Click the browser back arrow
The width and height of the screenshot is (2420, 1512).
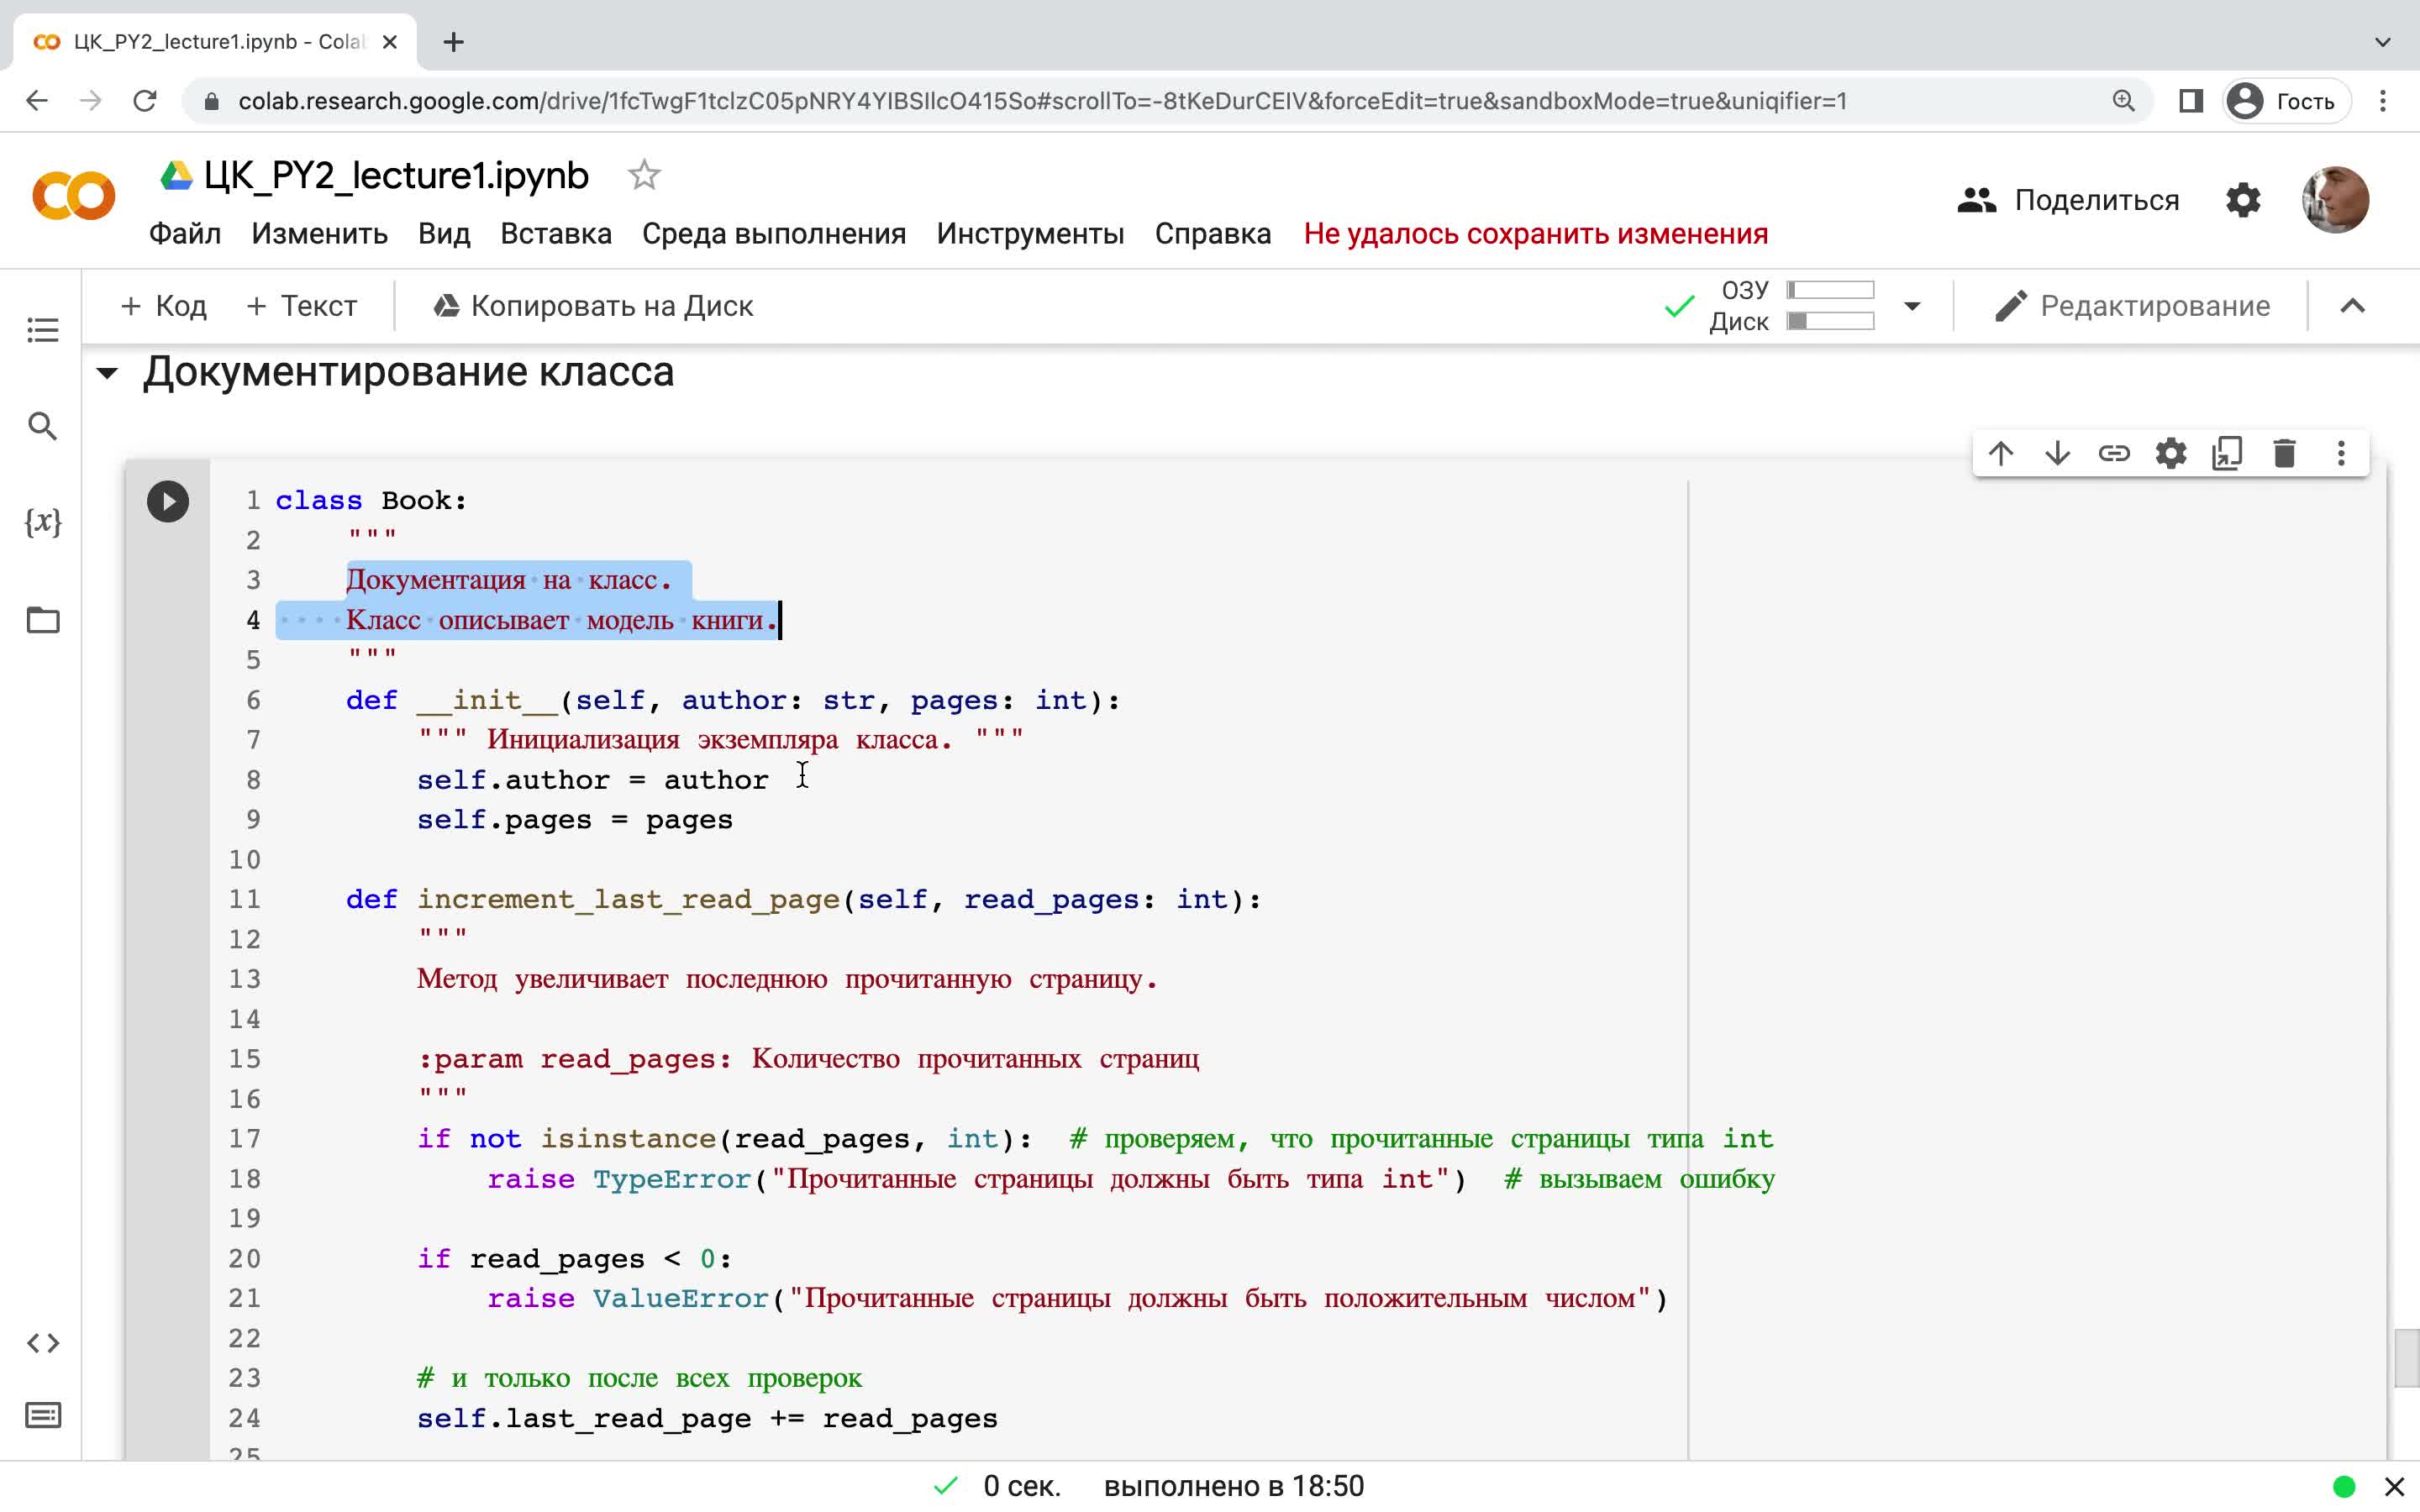click(37, 101)
